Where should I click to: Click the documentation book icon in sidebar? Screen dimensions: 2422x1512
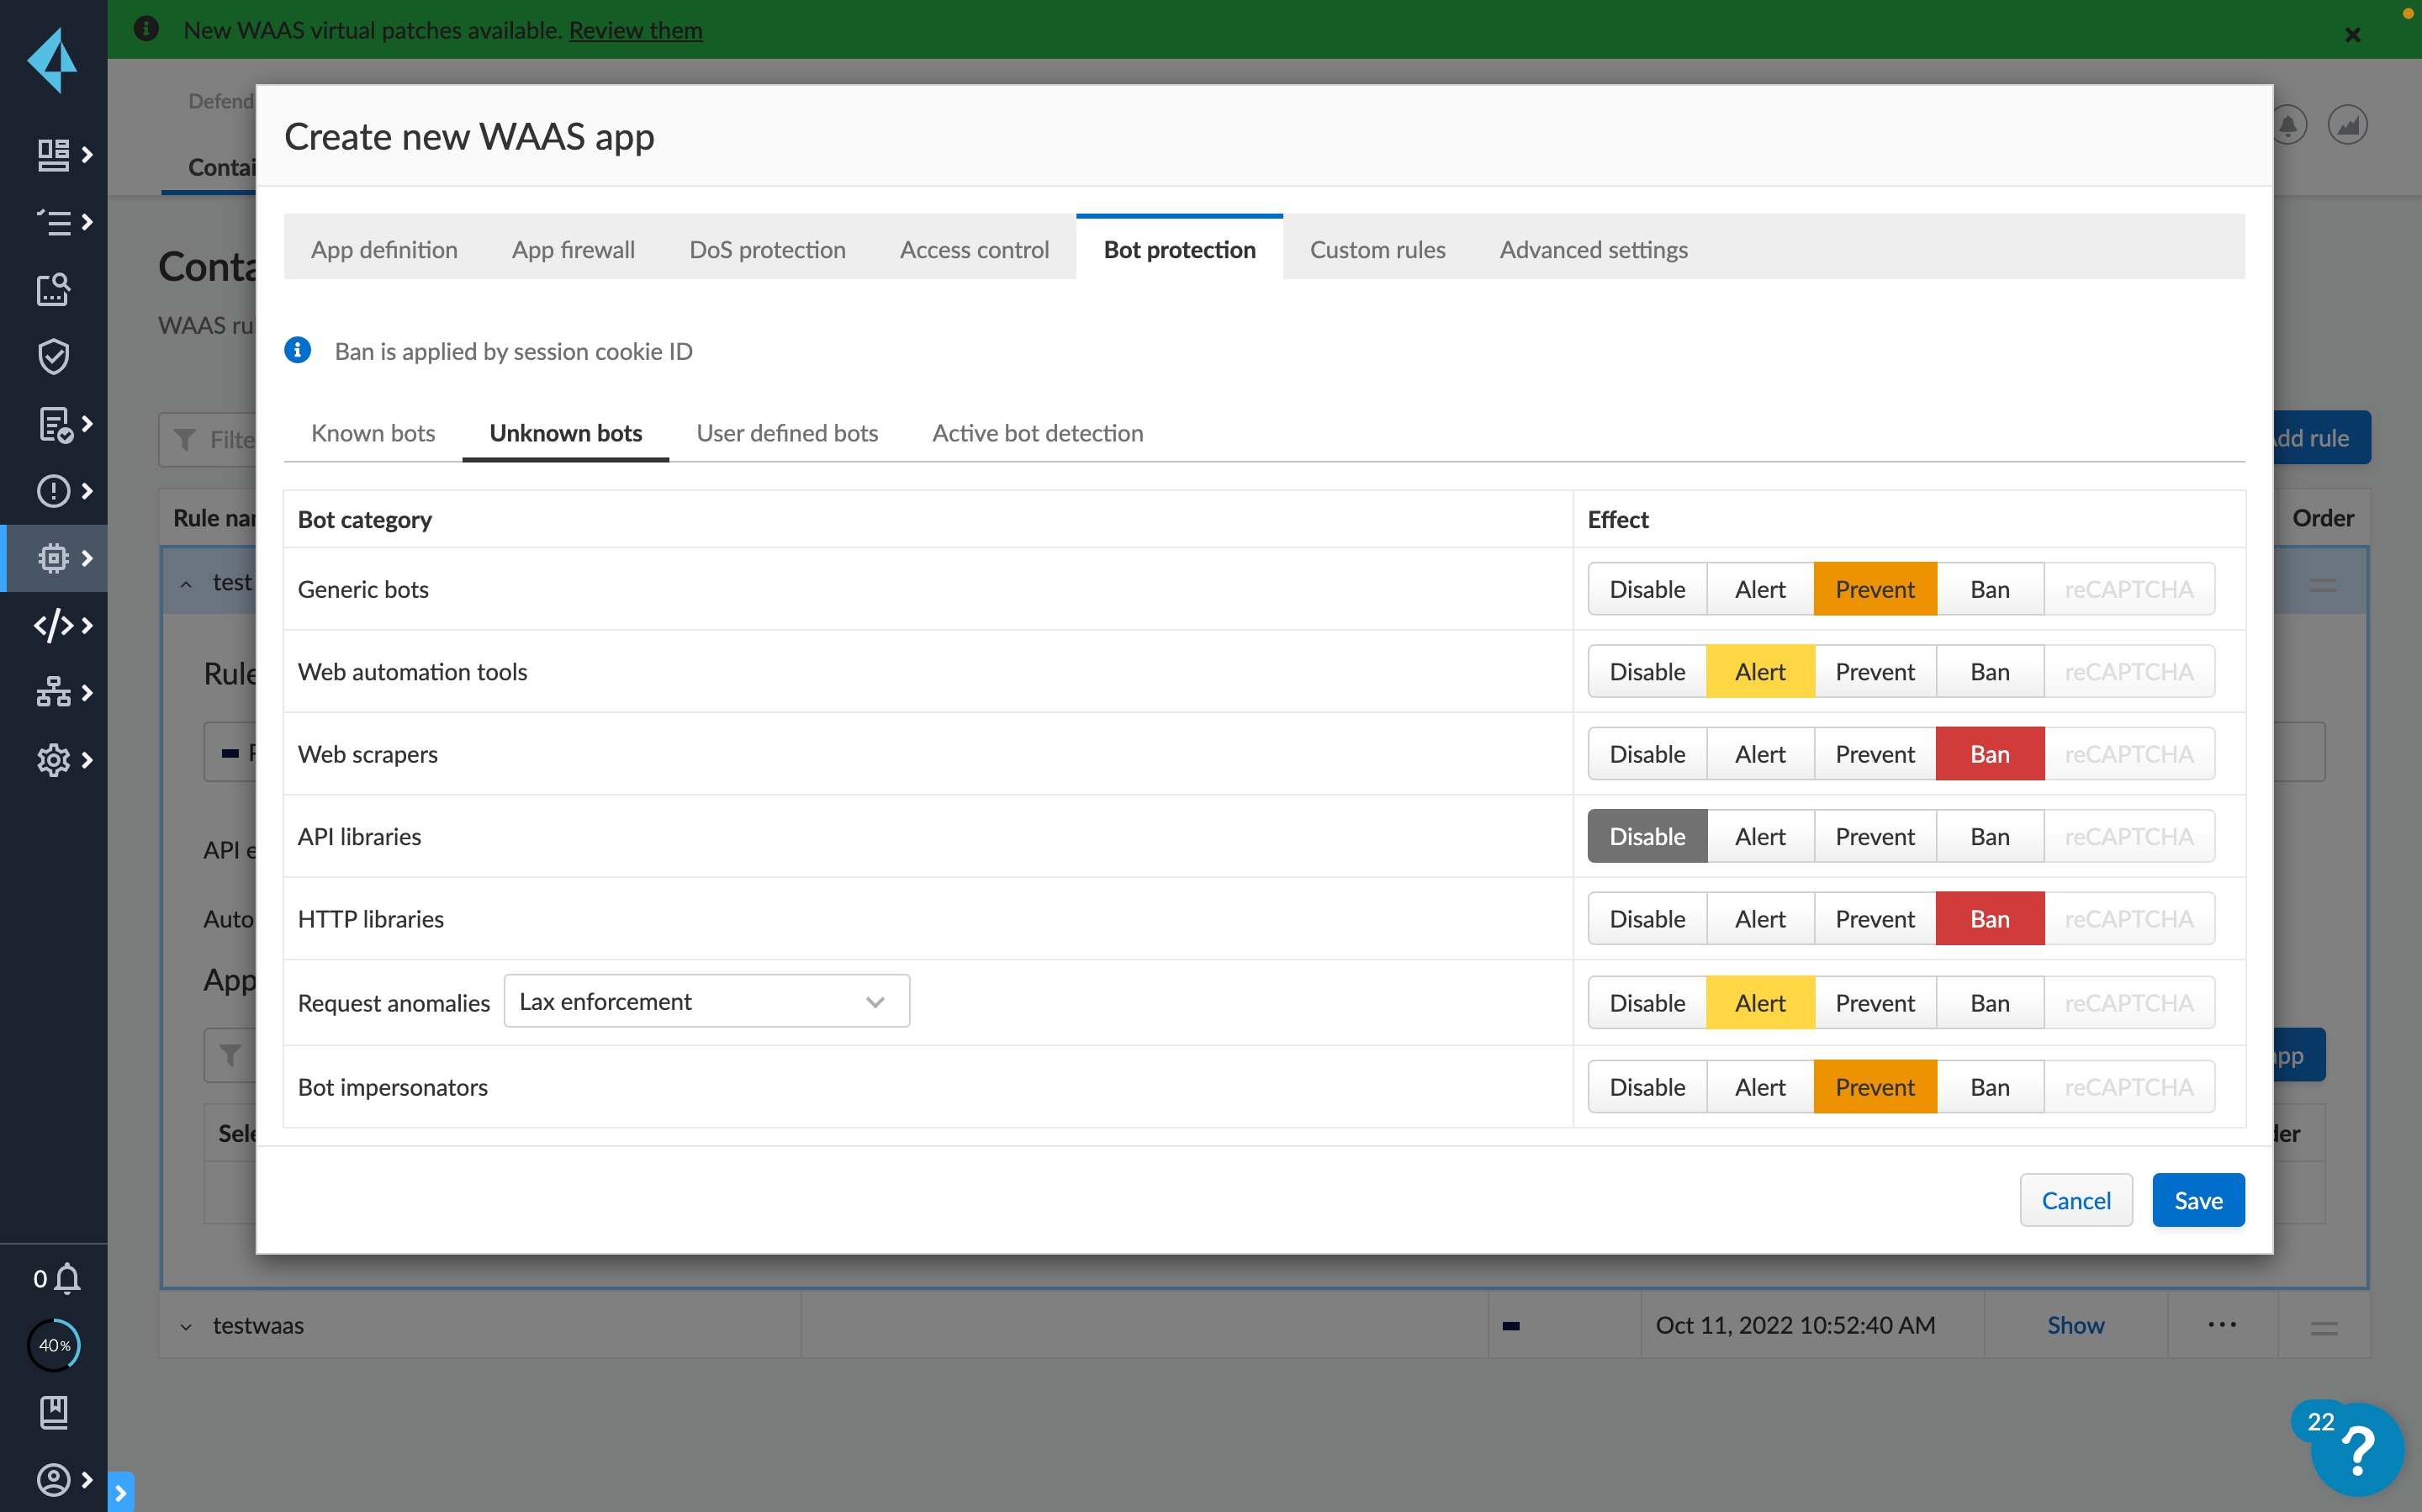[55, 1412]
